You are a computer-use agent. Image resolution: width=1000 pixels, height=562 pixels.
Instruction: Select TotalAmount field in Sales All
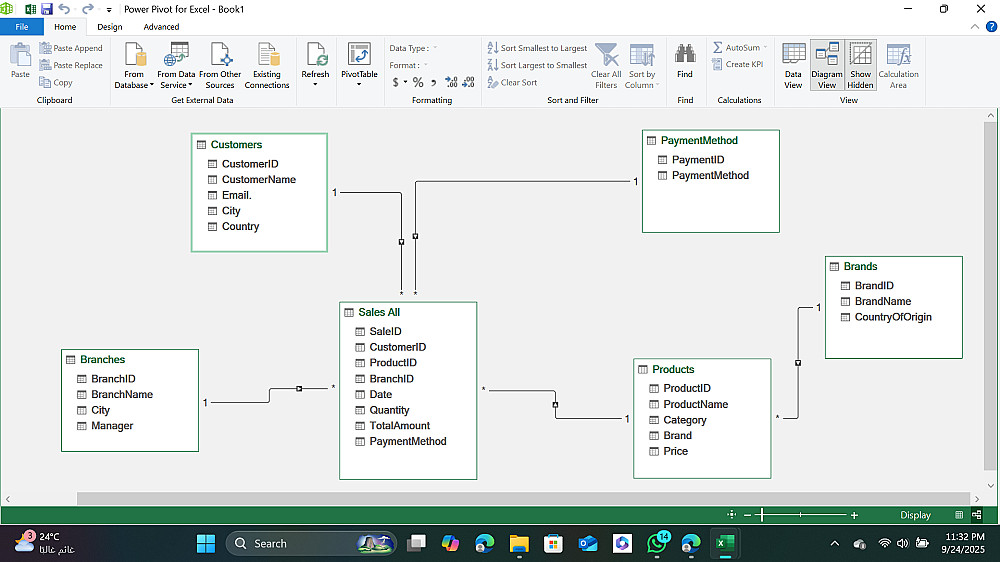click(x=400, y=425)
